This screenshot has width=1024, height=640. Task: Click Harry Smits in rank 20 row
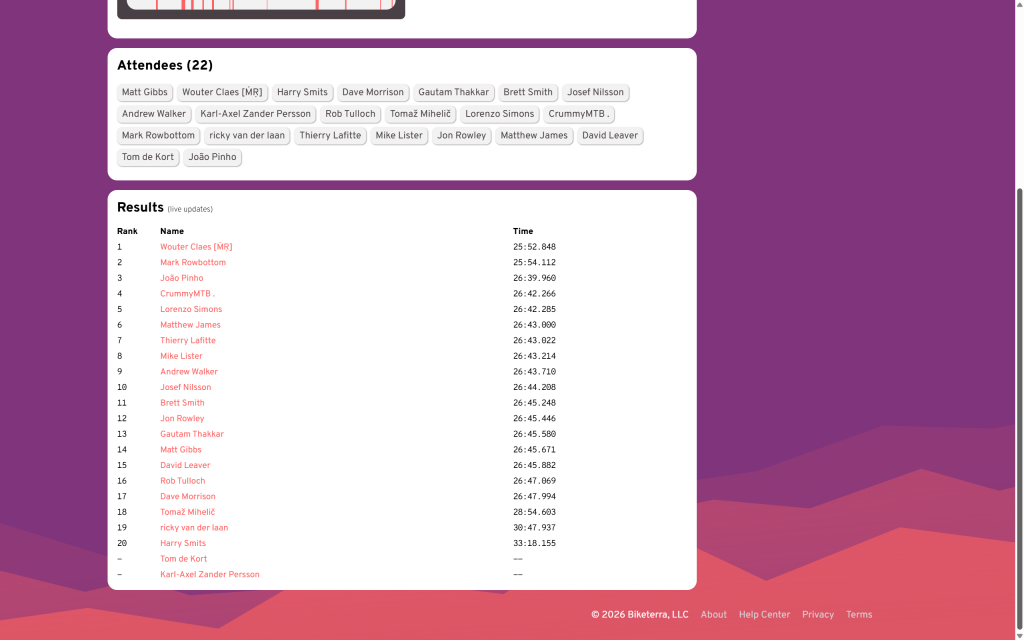183,544
